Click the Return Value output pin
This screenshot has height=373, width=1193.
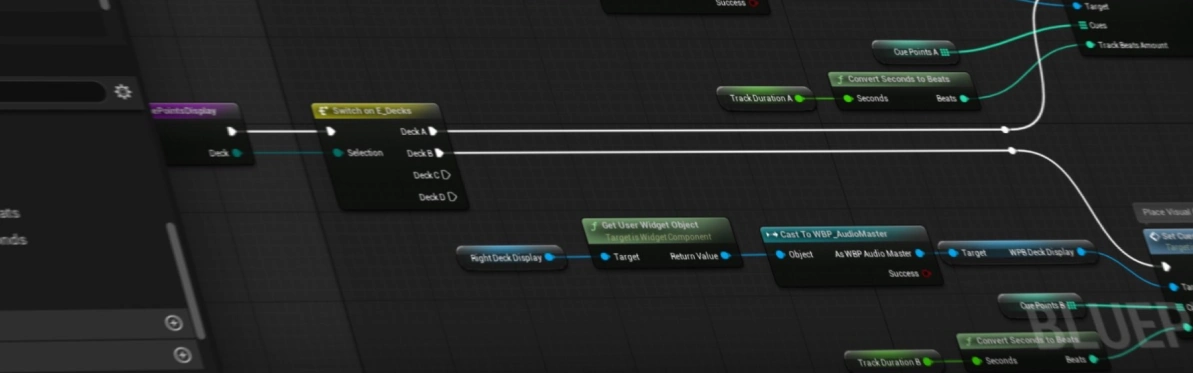[725, 256]
